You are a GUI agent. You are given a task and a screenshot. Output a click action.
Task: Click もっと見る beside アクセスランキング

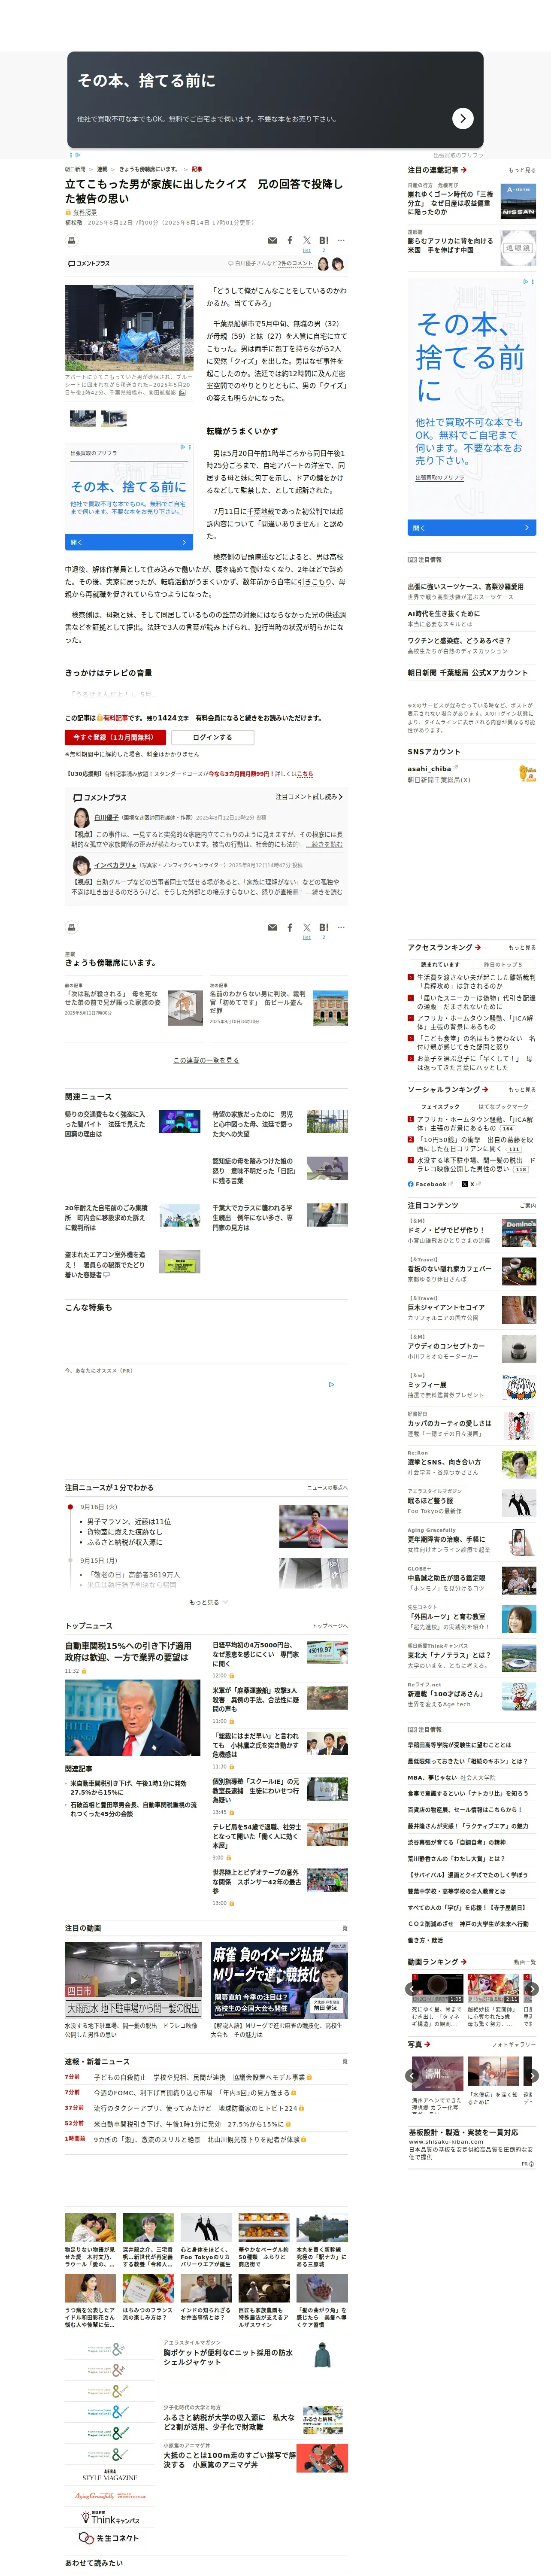(x=522, y=947)
